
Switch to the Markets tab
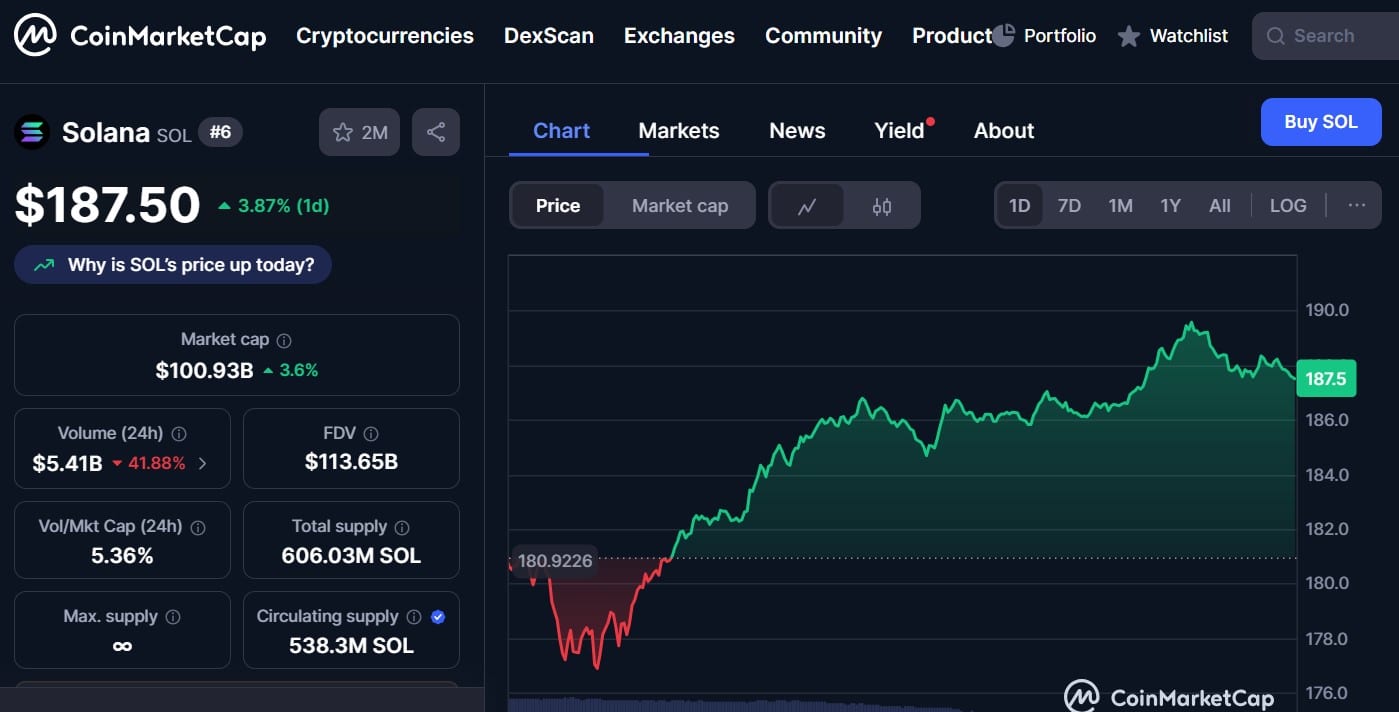coord(679,131)
